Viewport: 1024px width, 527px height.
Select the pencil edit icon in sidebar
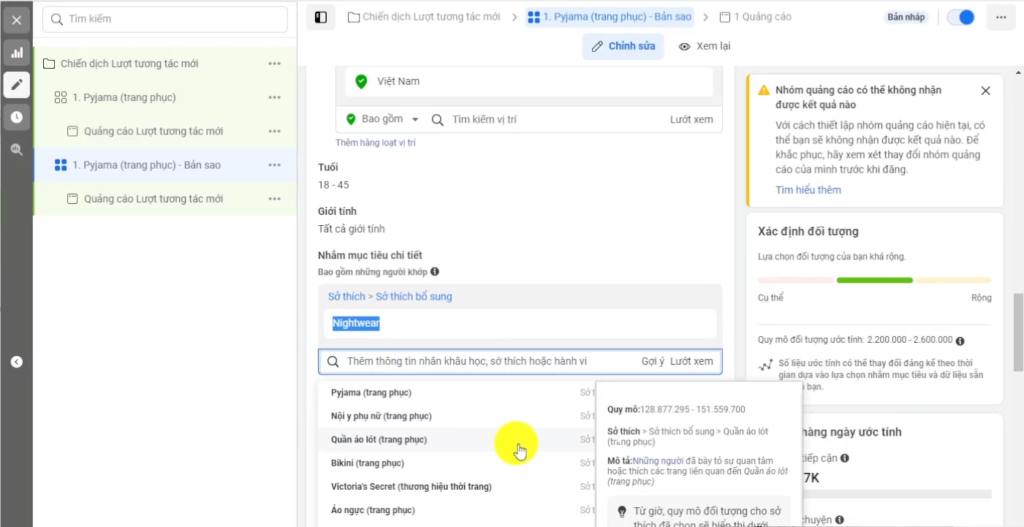(x=16, y=85)
